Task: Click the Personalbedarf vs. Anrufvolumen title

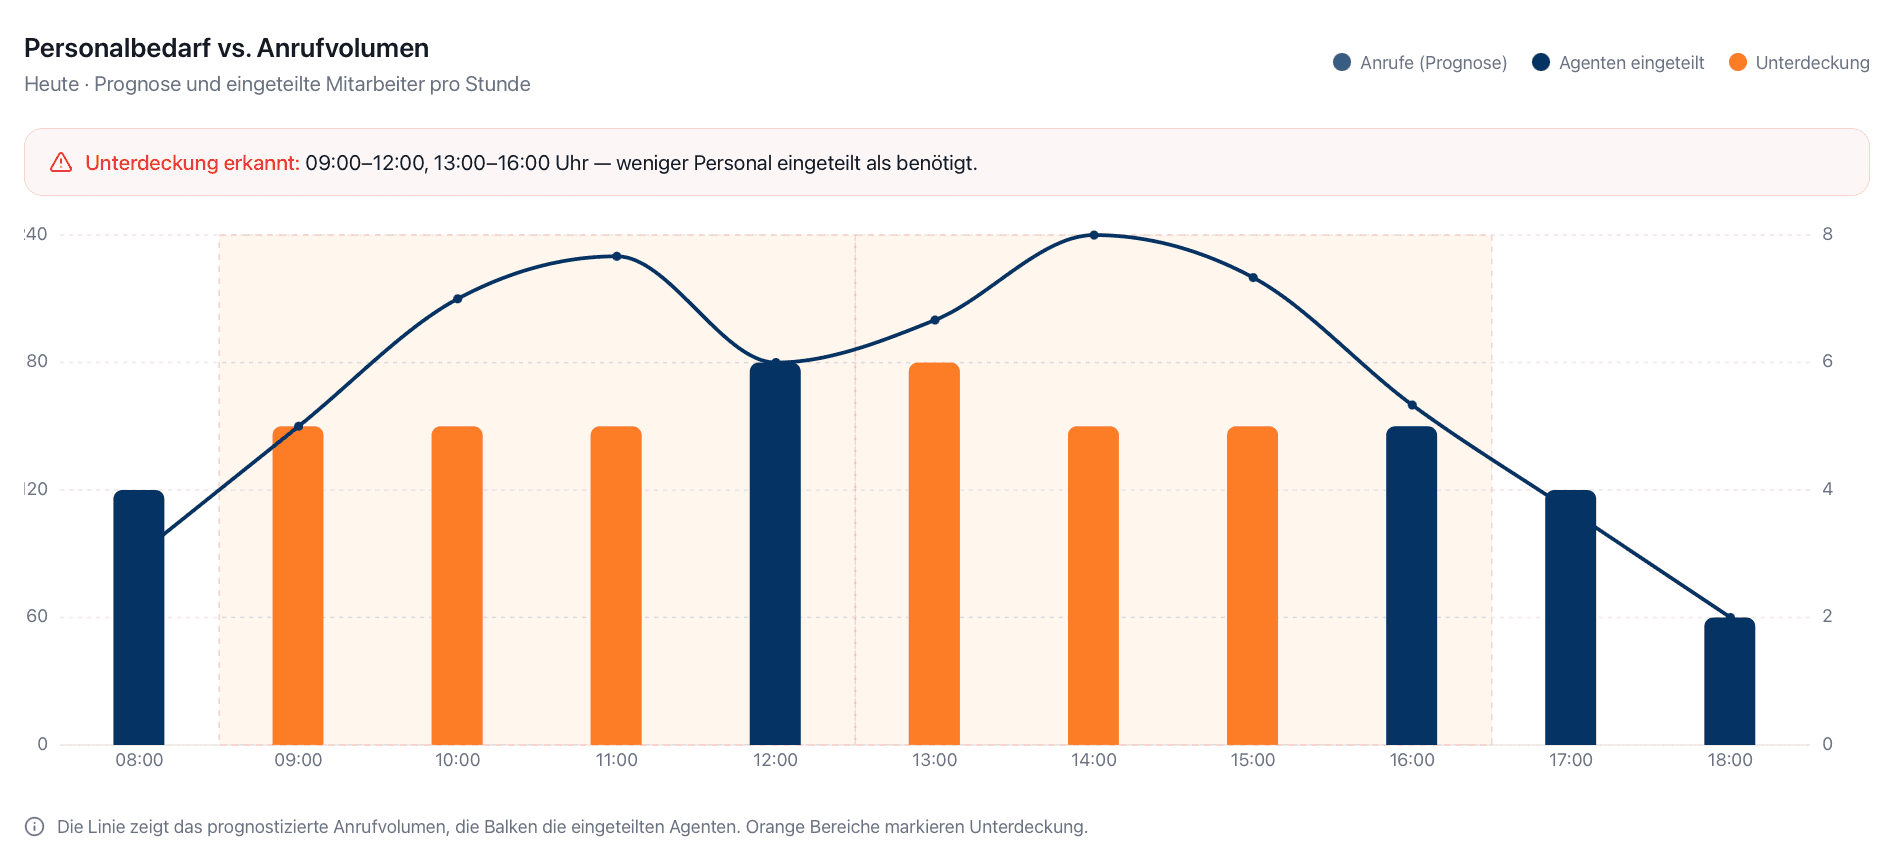Action: 226,48
